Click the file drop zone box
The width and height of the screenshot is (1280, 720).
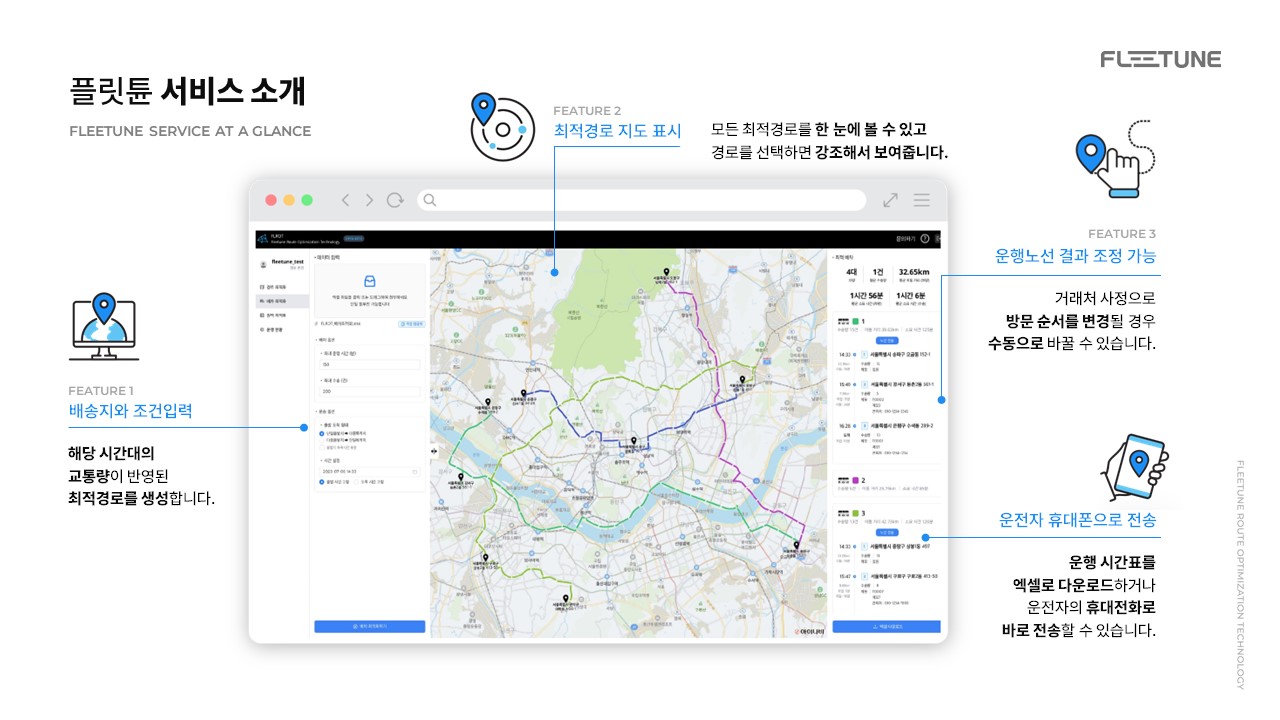tap(369, 290)
